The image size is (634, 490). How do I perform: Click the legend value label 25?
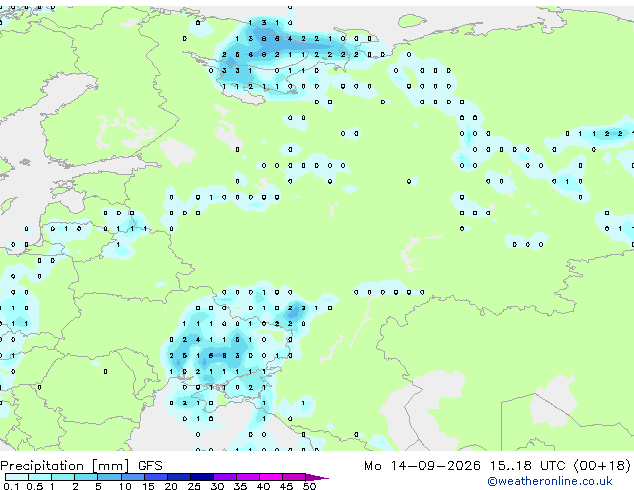pyautogui.click(x=194, y=486)
